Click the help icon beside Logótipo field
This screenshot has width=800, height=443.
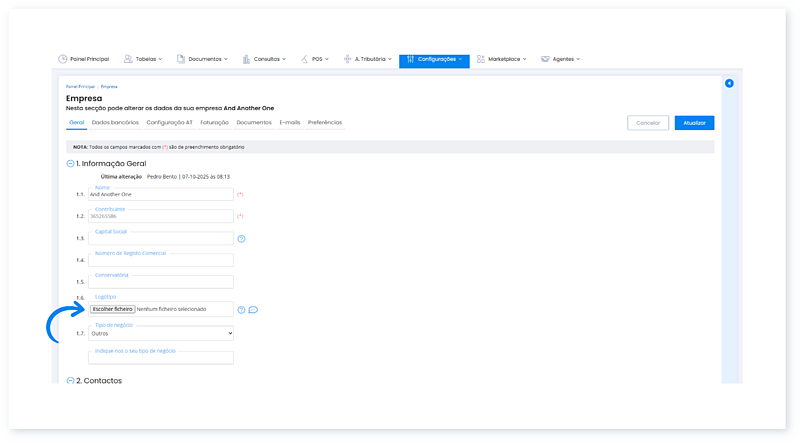pyautogui.click(x=241, y=310)
